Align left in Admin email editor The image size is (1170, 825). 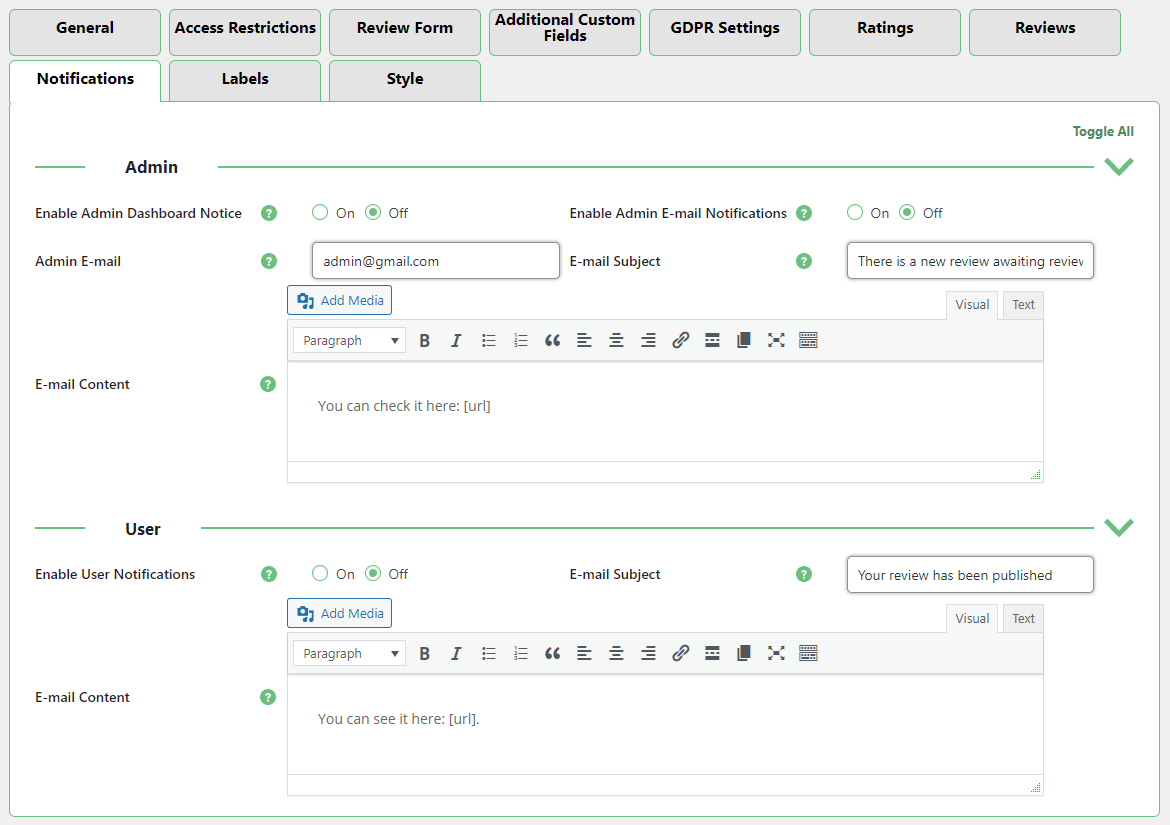coord(584,341)
